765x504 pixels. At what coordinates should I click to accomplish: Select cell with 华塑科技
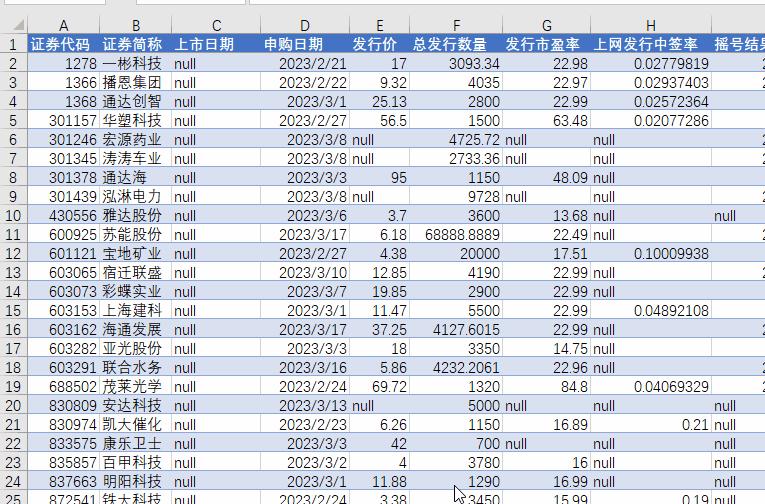click(136, 121)
